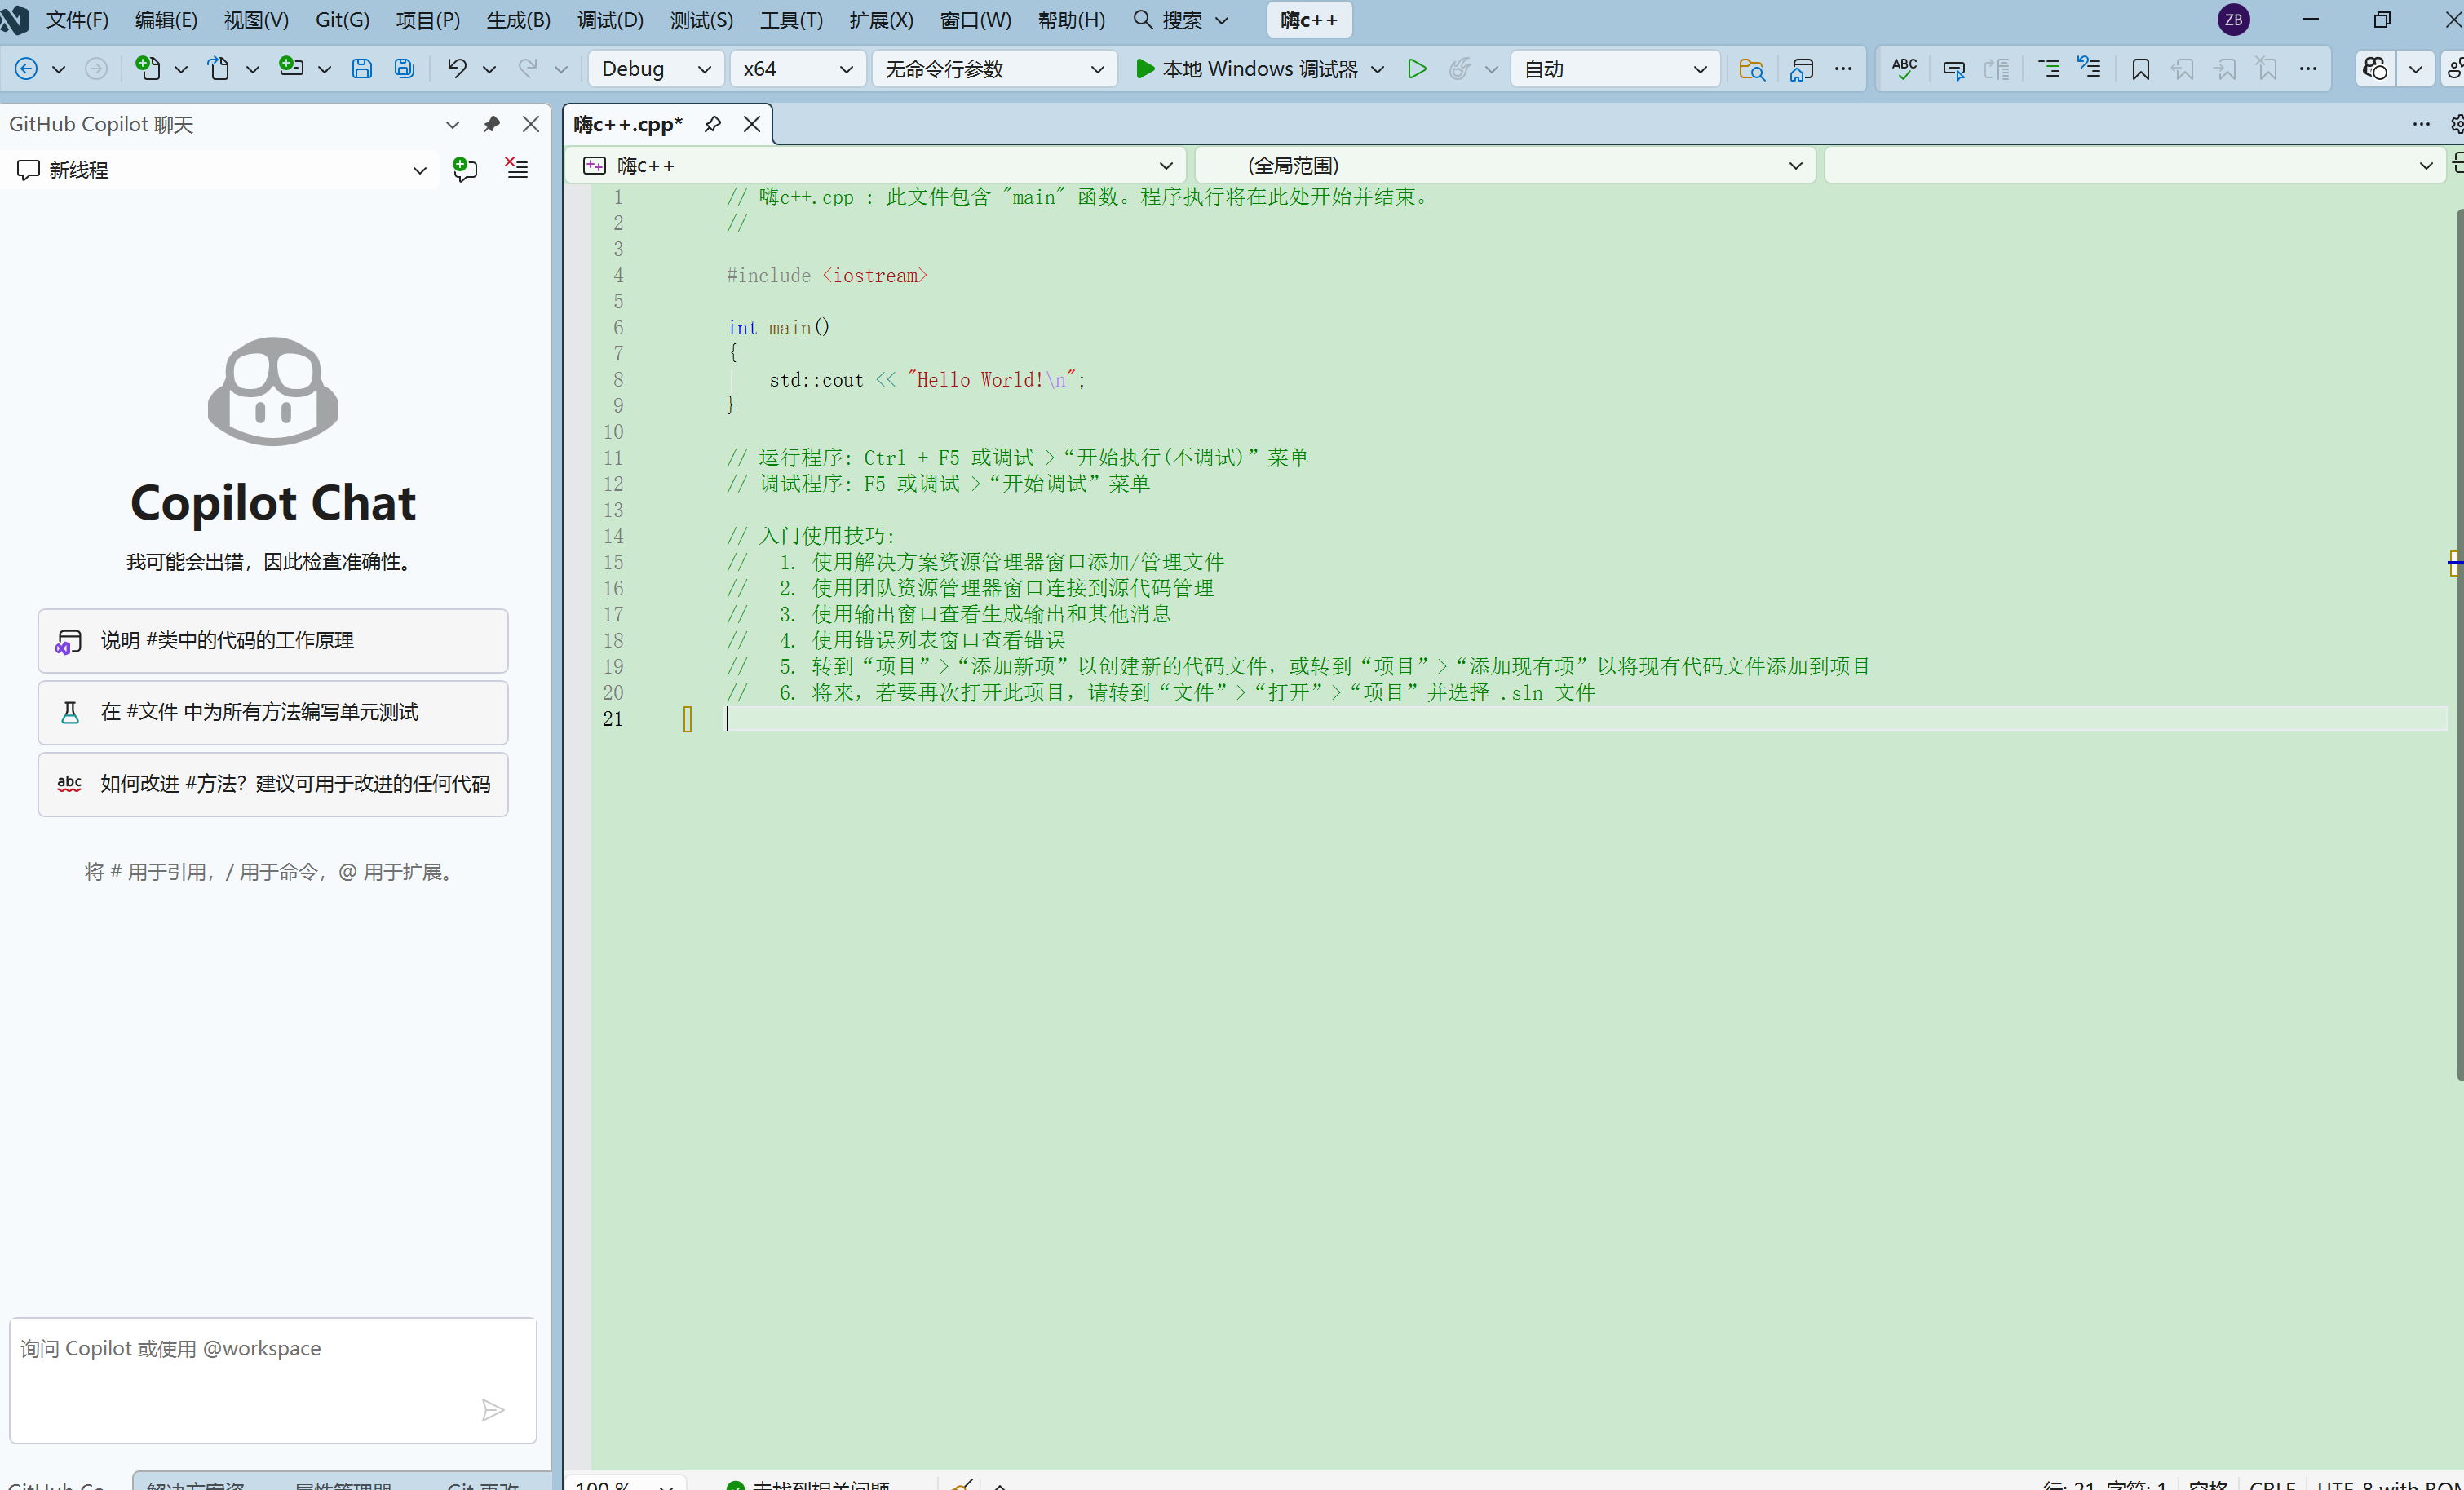Click the Save All toolbar icon
2464x1490 pixels.
coord(404,69)
